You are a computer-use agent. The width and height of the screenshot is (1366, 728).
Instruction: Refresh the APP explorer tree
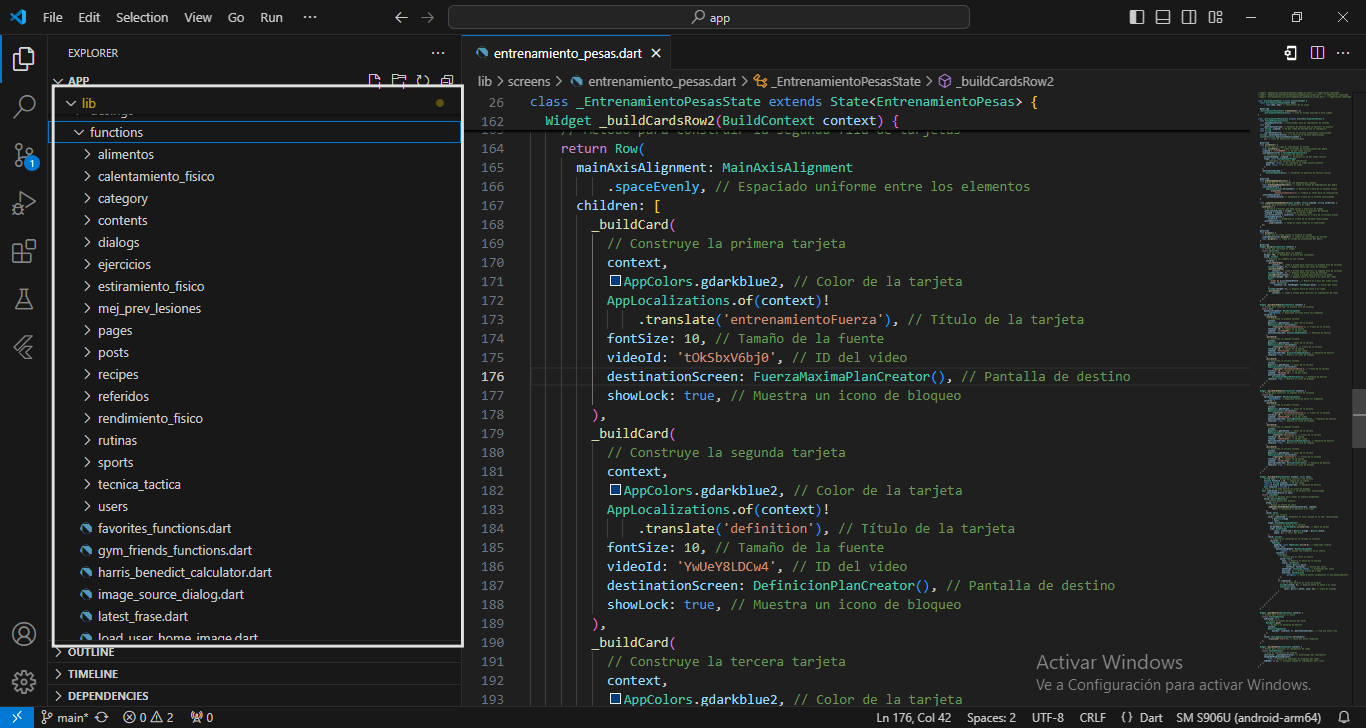point(423,81)
